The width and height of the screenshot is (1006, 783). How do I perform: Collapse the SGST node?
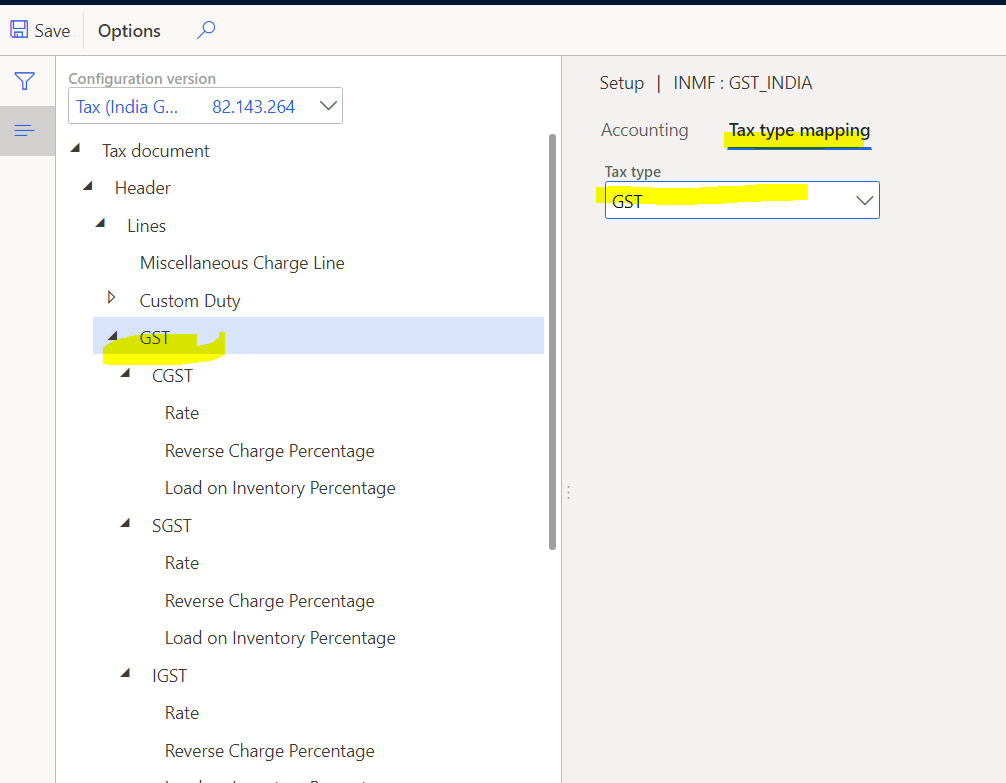pos(124,522)
